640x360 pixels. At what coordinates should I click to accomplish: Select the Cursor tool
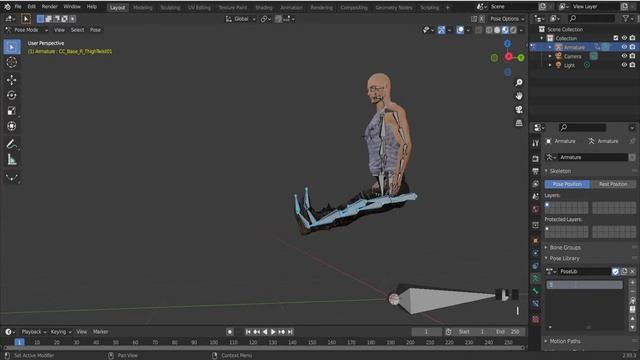(x=11, y=62)
